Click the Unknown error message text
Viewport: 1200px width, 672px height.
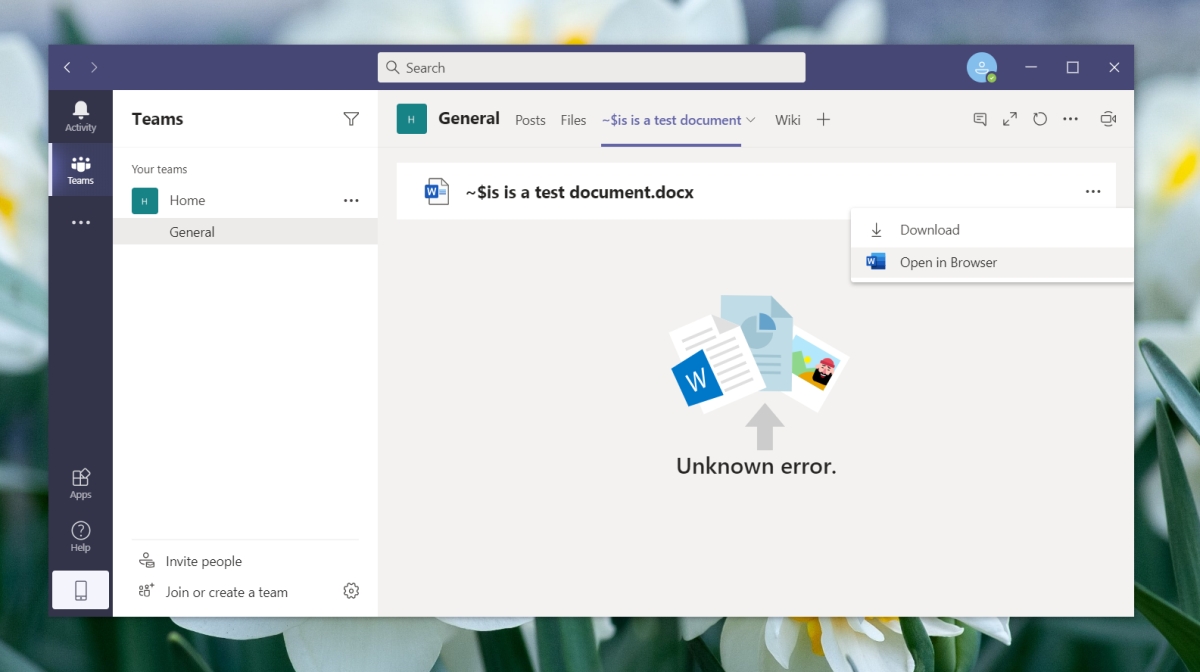[x=756, y=466]
